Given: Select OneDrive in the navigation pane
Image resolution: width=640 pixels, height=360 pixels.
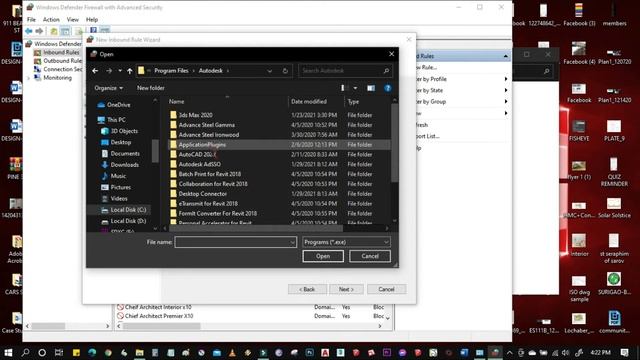Looking at the screenshot, I should click(114, 105).
